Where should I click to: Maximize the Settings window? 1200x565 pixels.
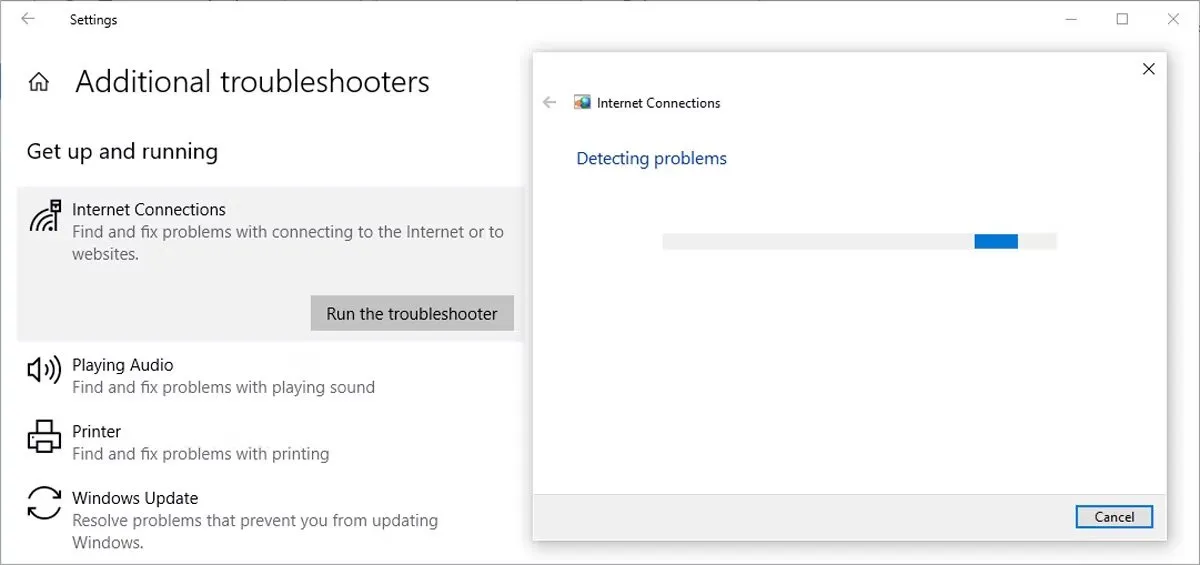1122,19
